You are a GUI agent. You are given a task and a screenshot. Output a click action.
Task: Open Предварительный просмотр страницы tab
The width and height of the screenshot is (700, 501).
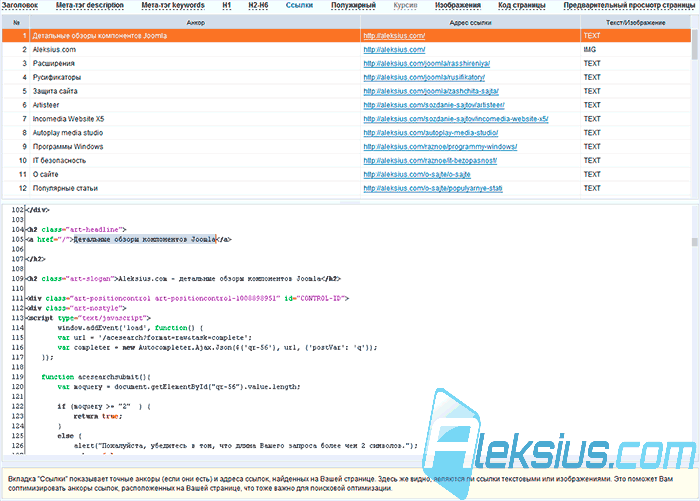pos(629,5)
